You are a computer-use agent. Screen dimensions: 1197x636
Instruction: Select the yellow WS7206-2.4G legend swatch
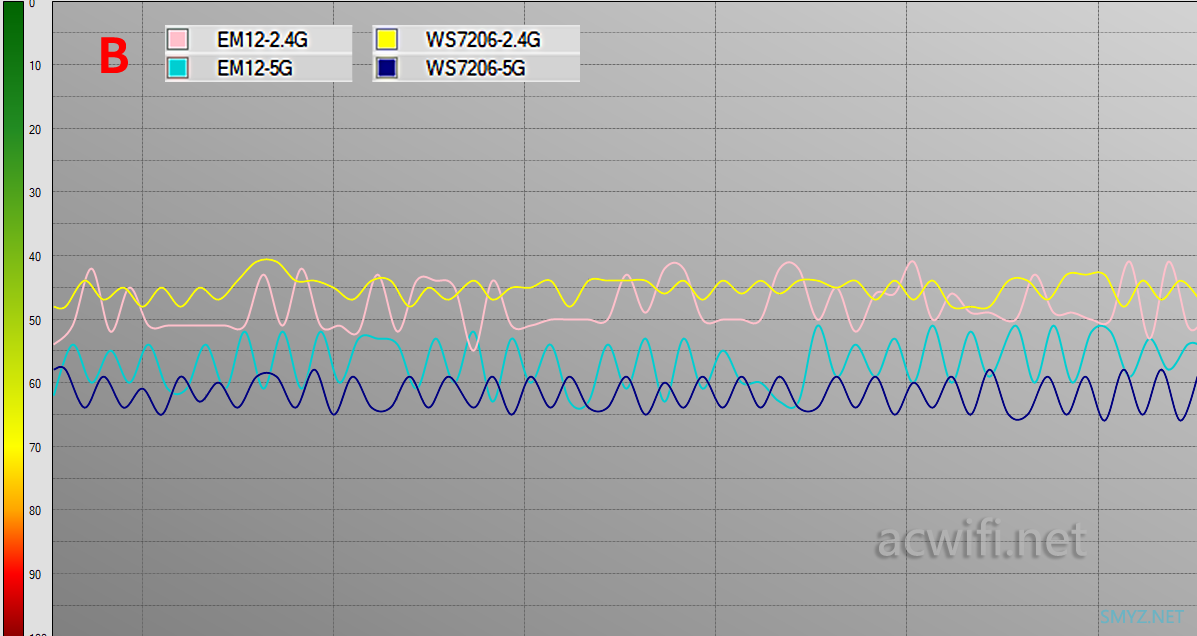(387, 39)
